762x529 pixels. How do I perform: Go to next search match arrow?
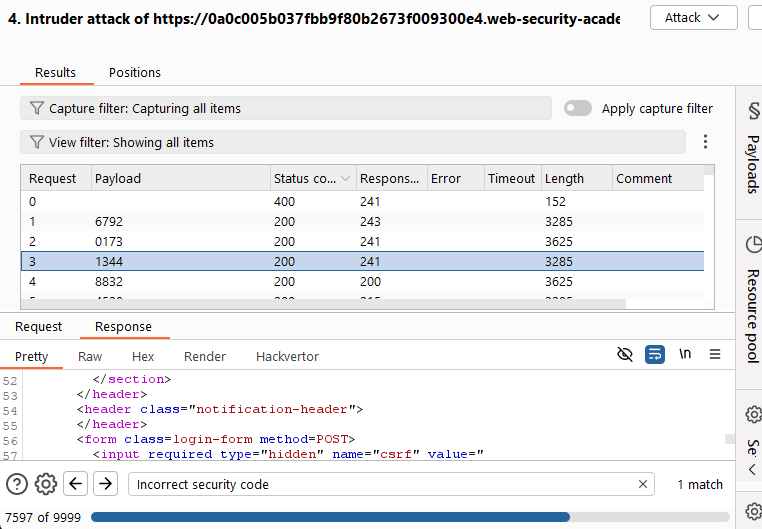click(105, 484)
